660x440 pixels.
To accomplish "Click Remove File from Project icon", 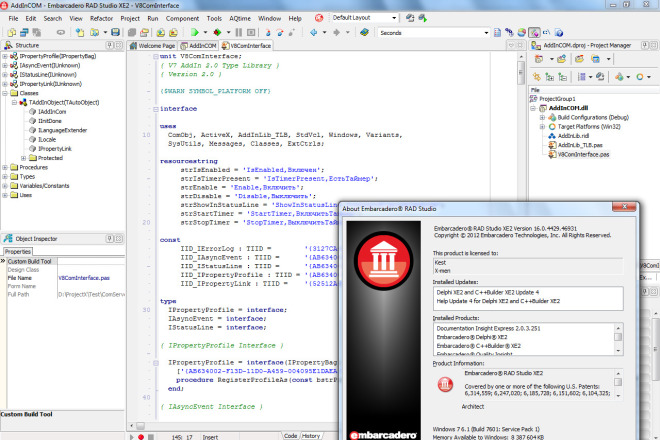I will 173,32.
